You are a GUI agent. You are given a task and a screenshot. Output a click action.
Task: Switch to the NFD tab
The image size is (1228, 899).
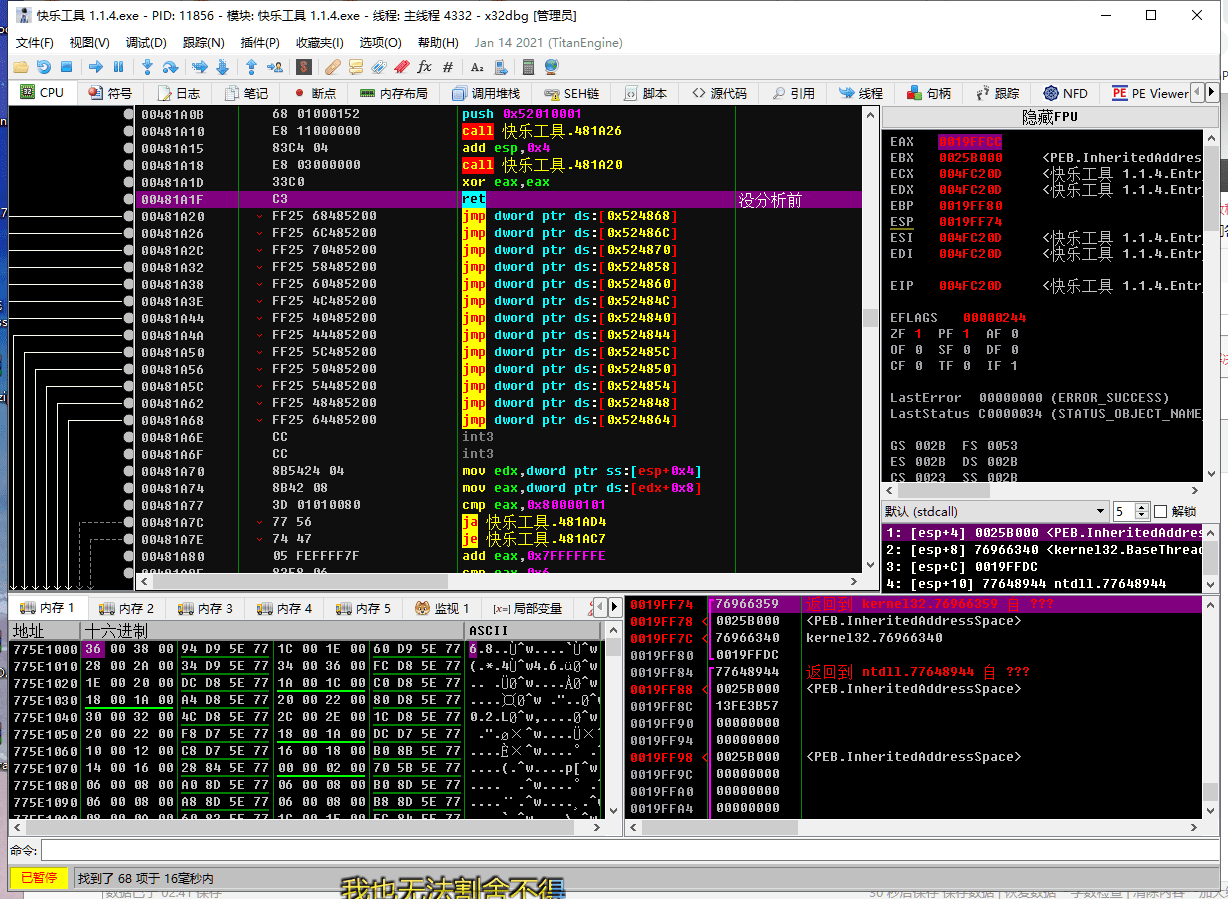pos(1065,93)
